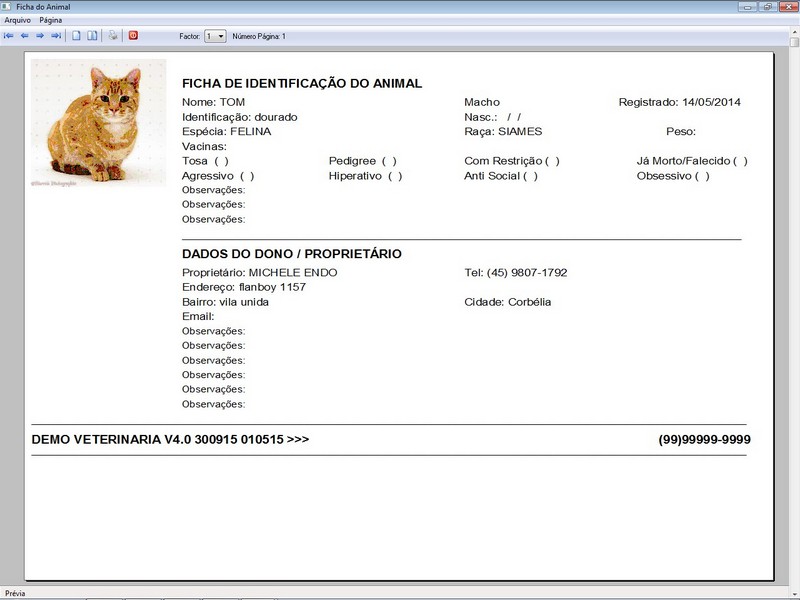
Task: Click the vertical scrollbar up arrow
Action: pos(795,32)
